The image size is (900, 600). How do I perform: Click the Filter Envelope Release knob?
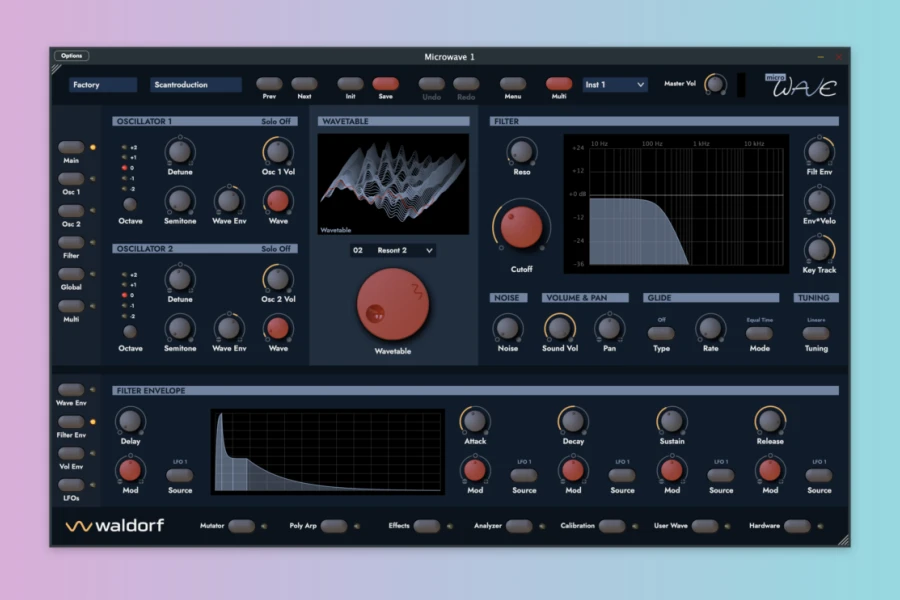[x=770, y=421]
